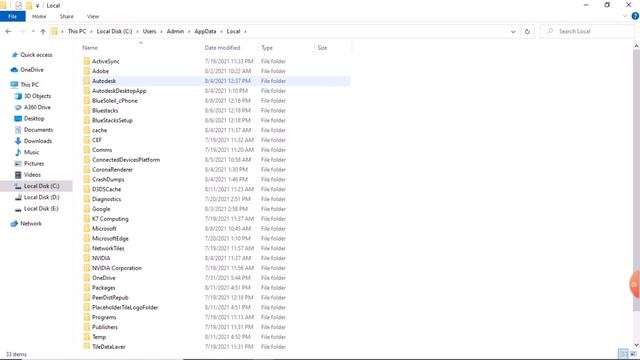Select the Packages folder name
This screenshot has height=360, width=640.
coord(104,288)
